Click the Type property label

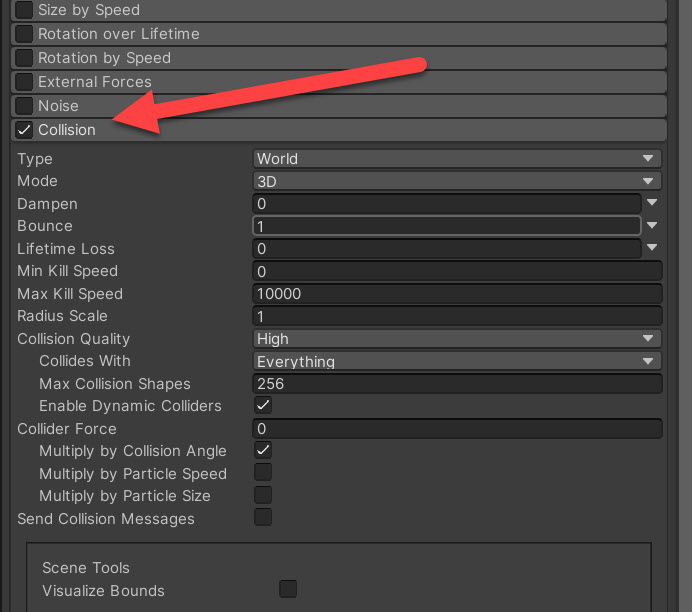coord(35,159)
